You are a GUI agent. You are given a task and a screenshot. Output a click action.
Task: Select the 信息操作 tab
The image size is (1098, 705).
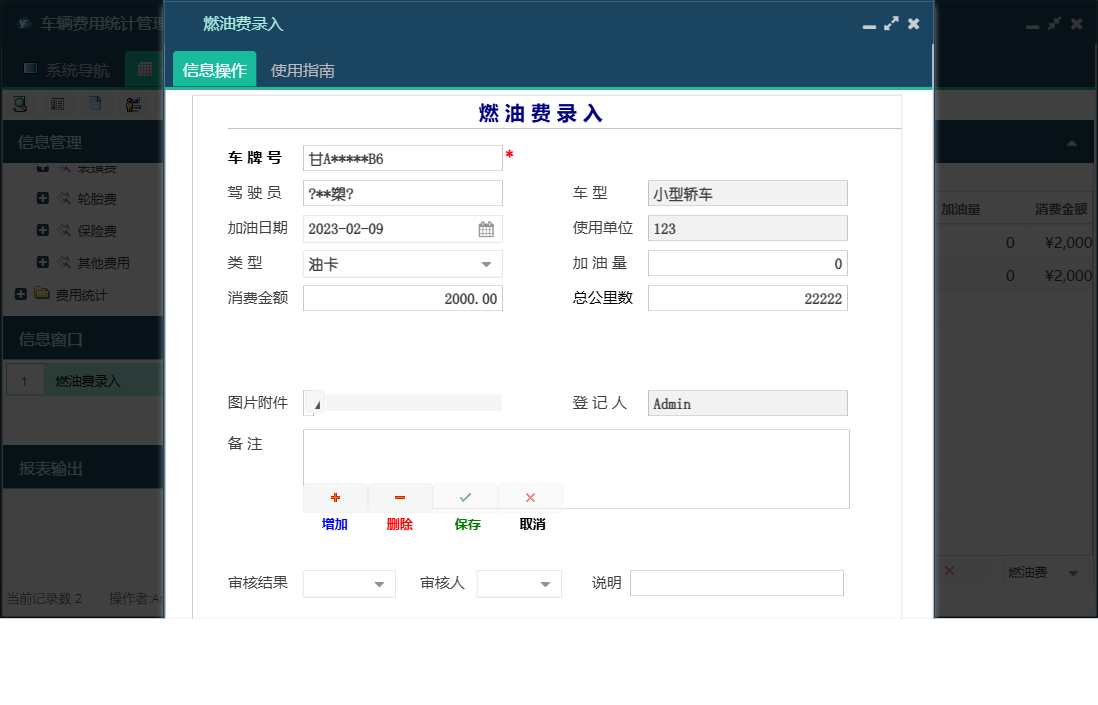pos(214,71)
